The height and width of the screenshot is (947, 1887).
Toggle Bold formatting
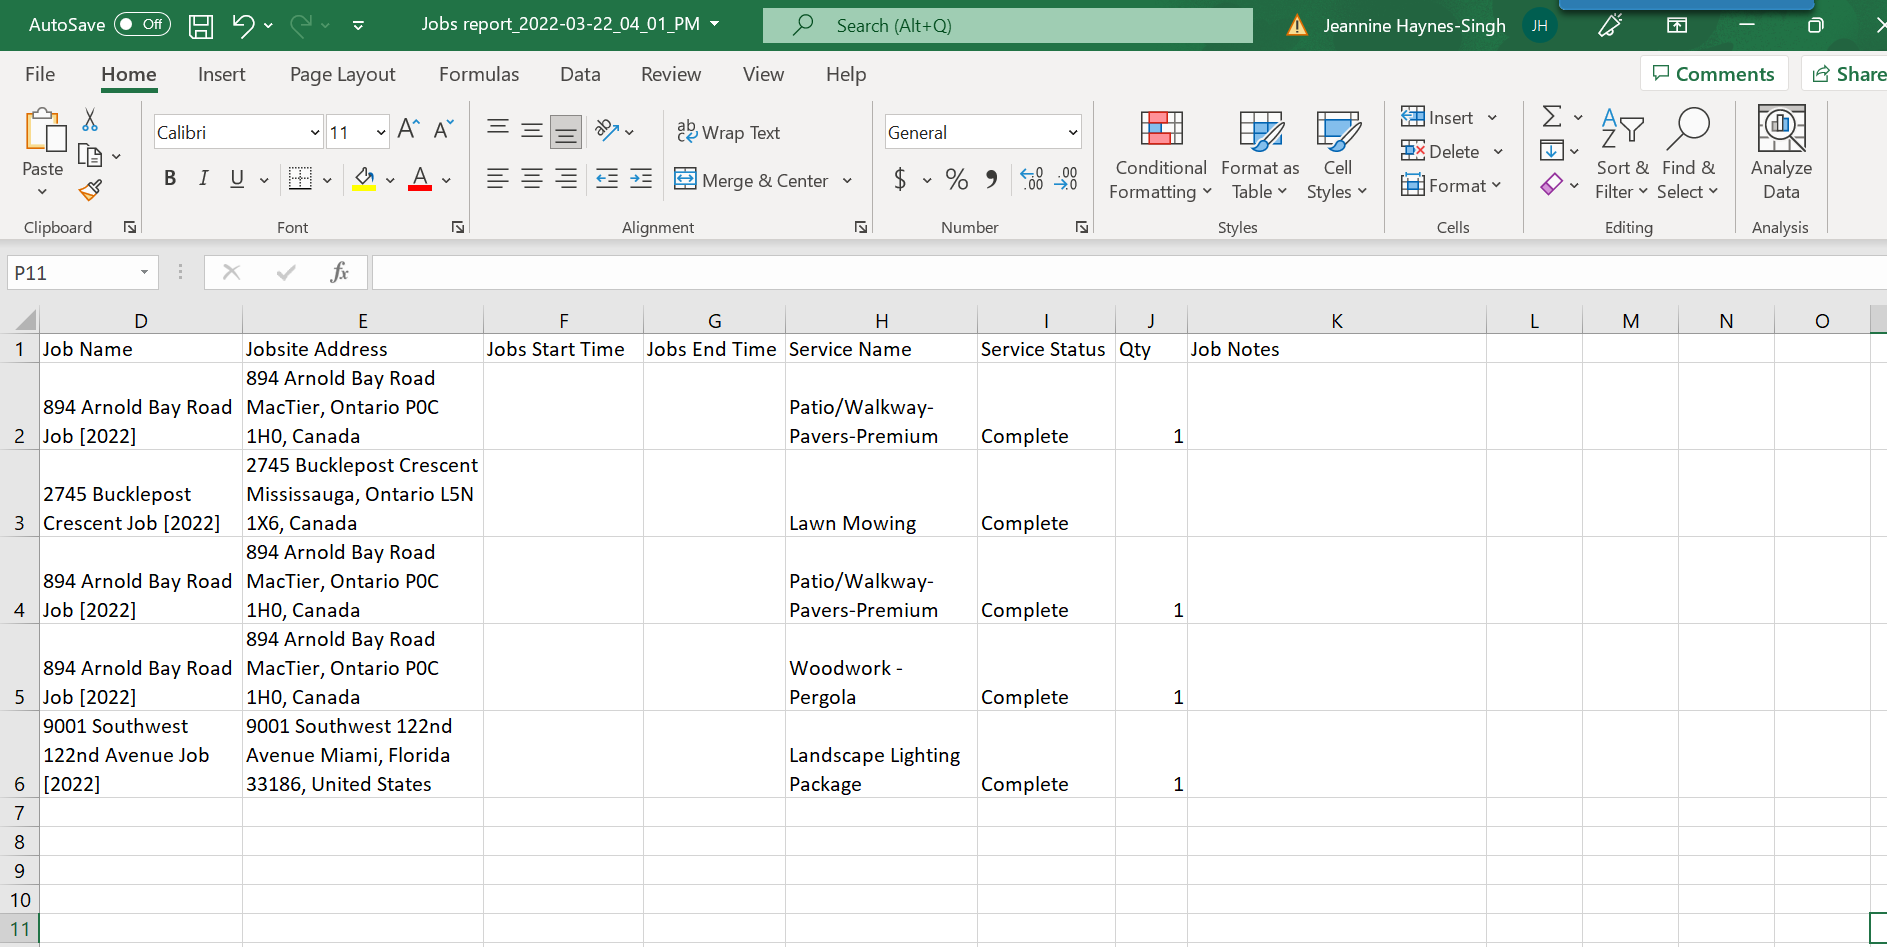click(x=170, y=179)
